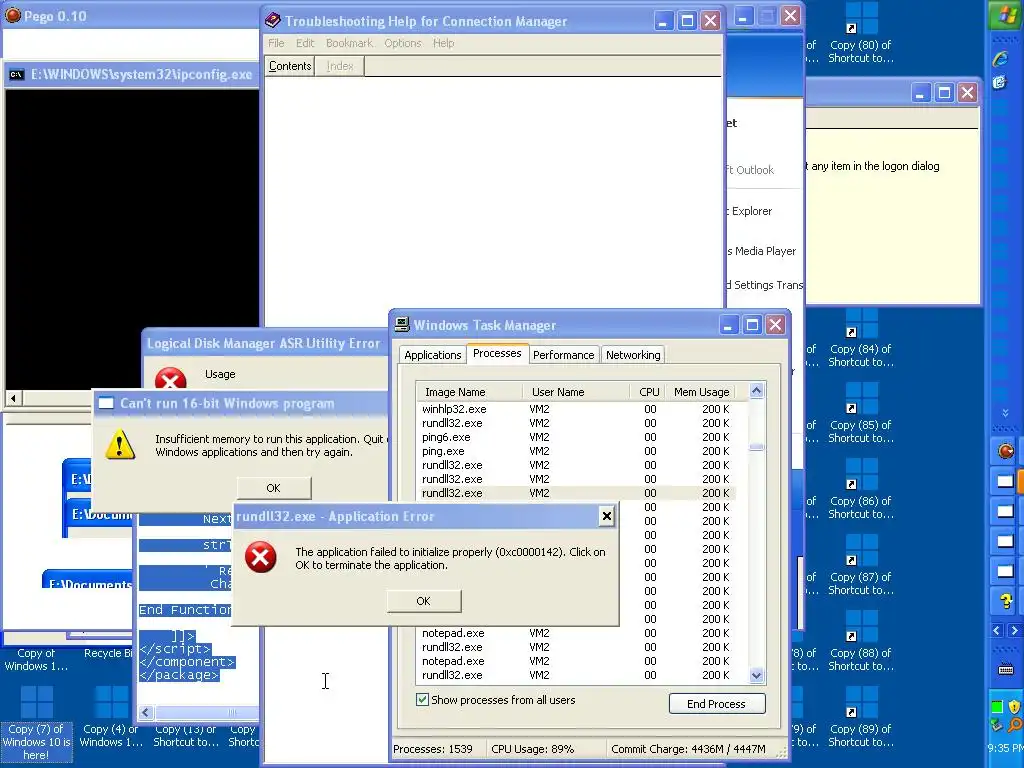Open the Help menu in Troubleshooting Help
This screenshot has width=1024, height=768.
[x=443, y=43]
